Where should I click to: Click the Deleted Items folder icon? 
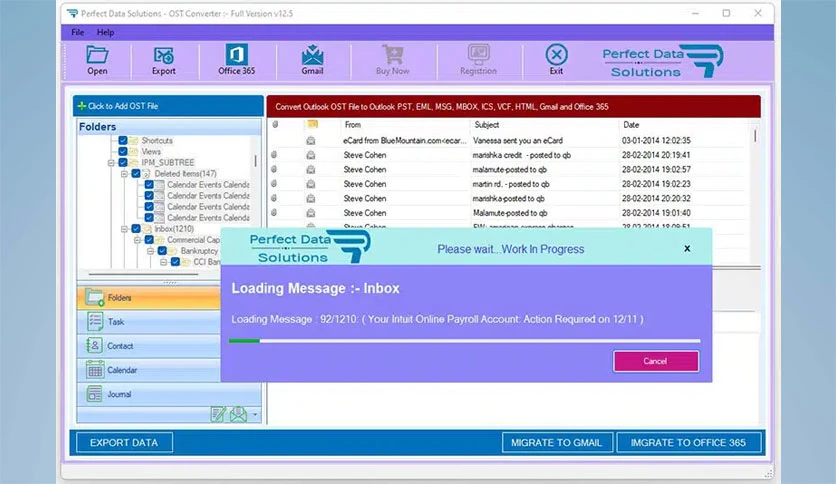point(146,174)
